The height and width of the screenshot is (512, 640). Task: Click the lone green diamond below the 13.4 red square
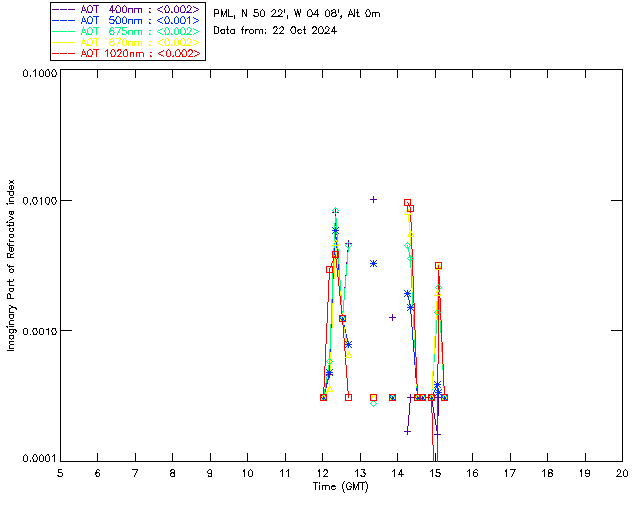[x=373, y=404]
